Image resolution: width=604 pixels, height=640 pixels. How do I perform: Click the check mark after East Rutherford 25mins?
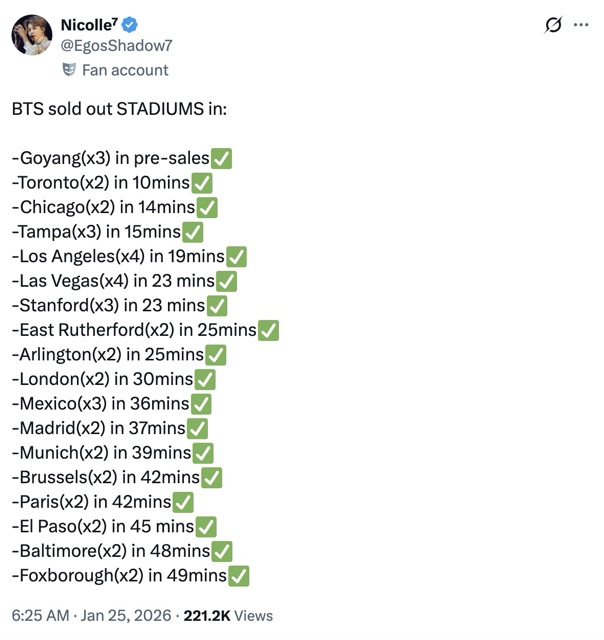pos(268,330)
